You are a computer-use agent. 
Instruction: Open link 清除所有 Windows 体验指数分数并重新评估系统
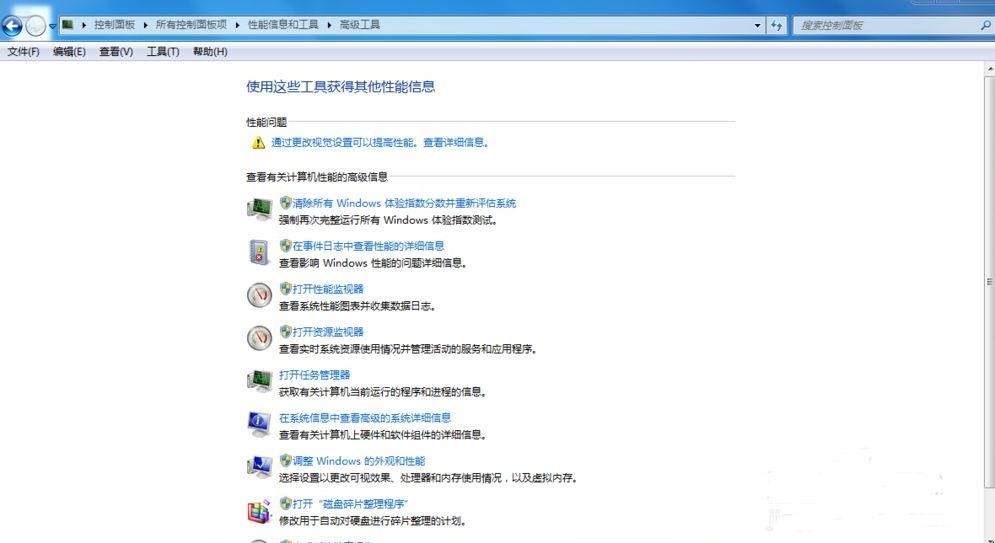tap(404, 203)
